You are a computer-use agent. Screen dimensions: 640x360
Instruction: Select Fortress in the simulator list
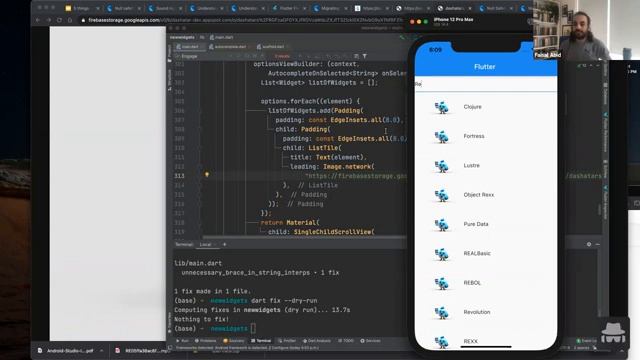click(474, 136)
